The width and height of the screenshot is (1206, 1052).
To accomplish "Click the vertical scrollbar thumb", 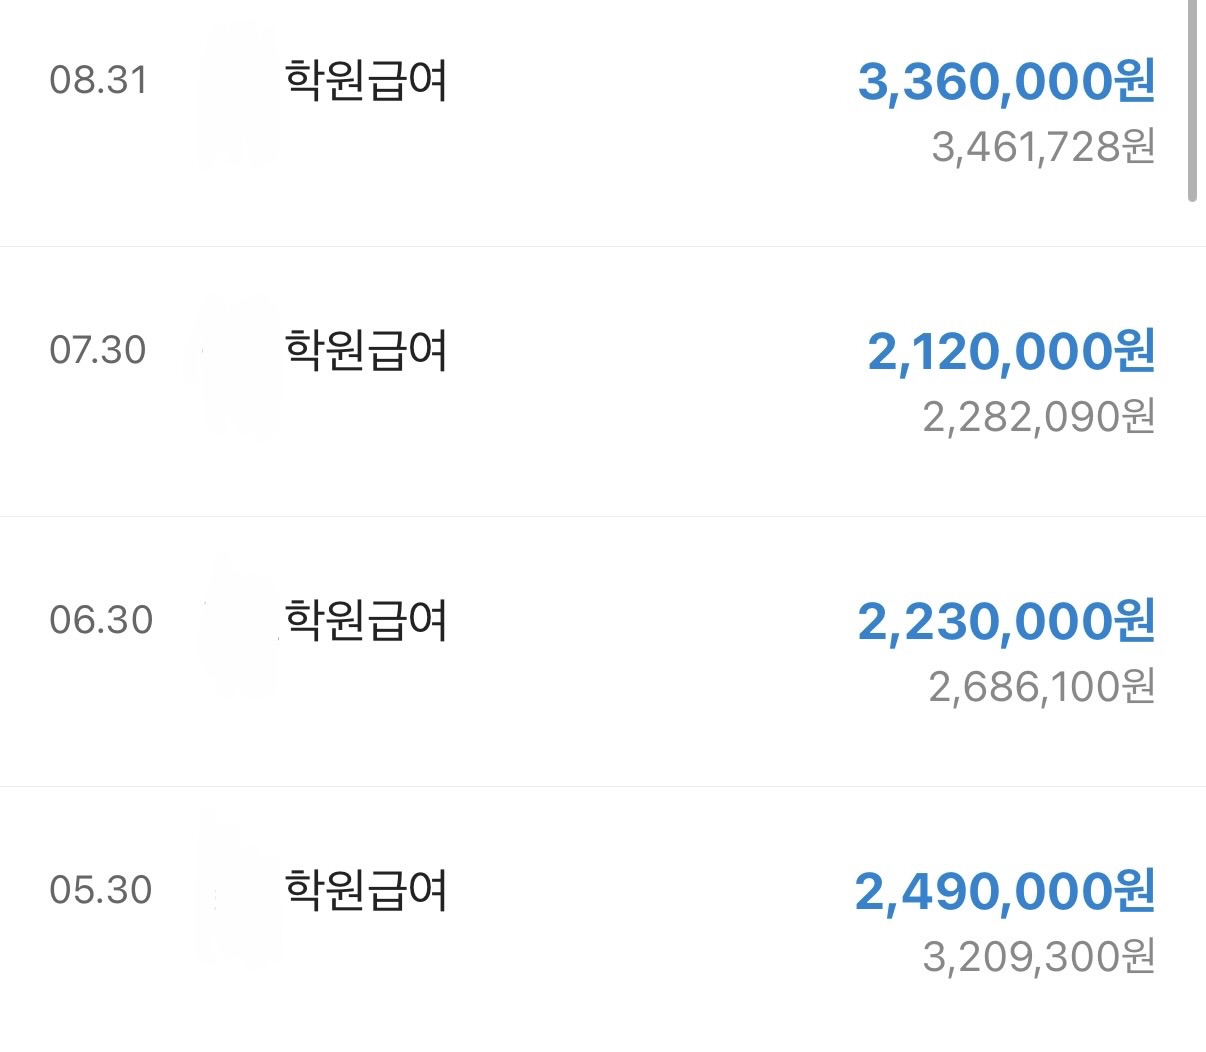I will (x=1191, y=100).
